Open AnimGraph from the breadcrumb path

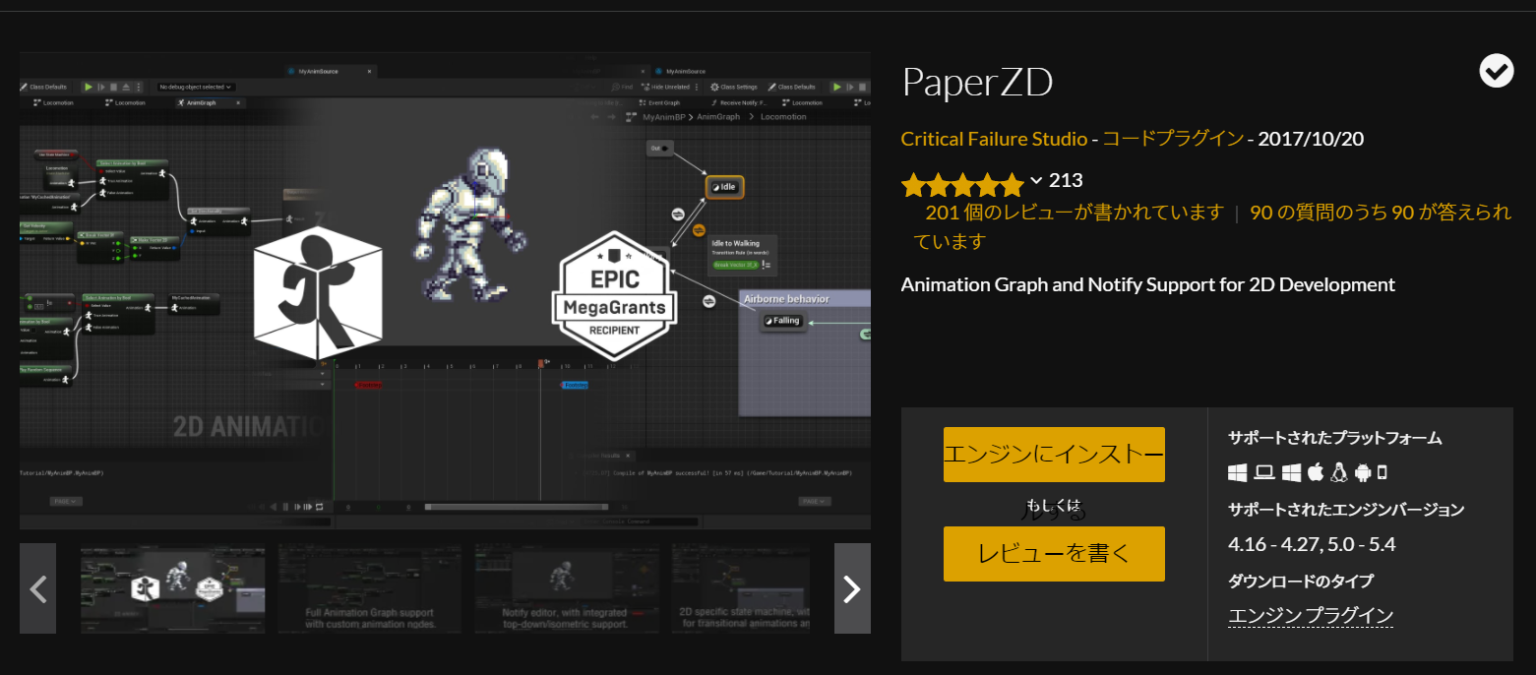coord(718,117)
